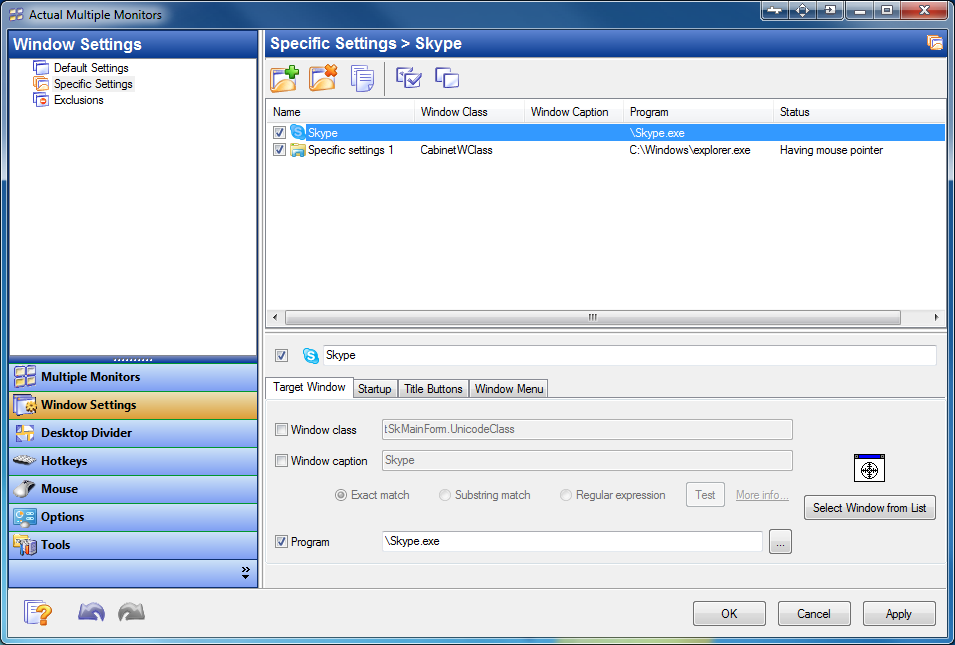955x645 pixels.
Task: Click the extra title button with horizontal arrows
Action: point(775,10)
